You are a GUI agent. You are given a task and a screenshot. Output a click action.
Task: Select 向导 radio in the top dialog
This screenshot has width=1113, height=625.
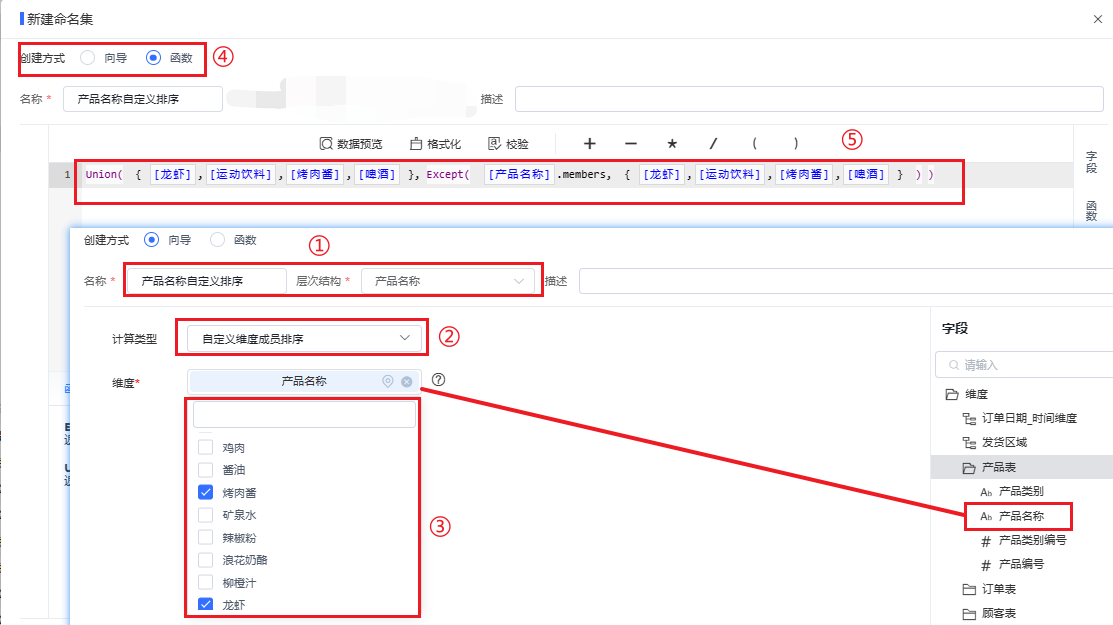[87, 57]
